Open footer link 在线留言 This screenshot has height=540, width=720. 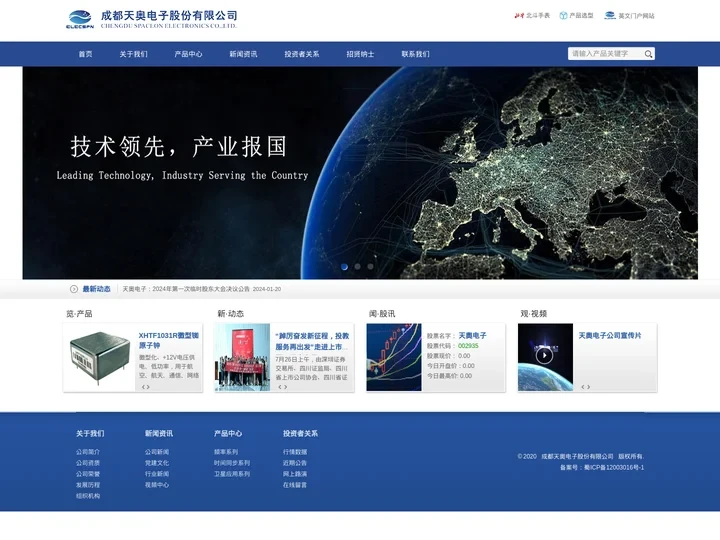tap(294, 485)
